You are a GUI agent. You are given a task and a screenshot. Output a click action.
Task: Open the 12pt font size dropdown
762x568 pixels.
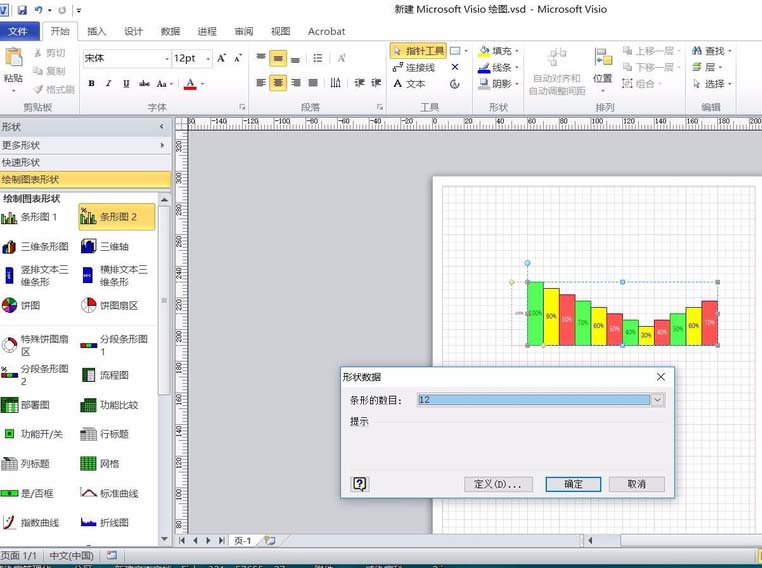pos(208,59)
